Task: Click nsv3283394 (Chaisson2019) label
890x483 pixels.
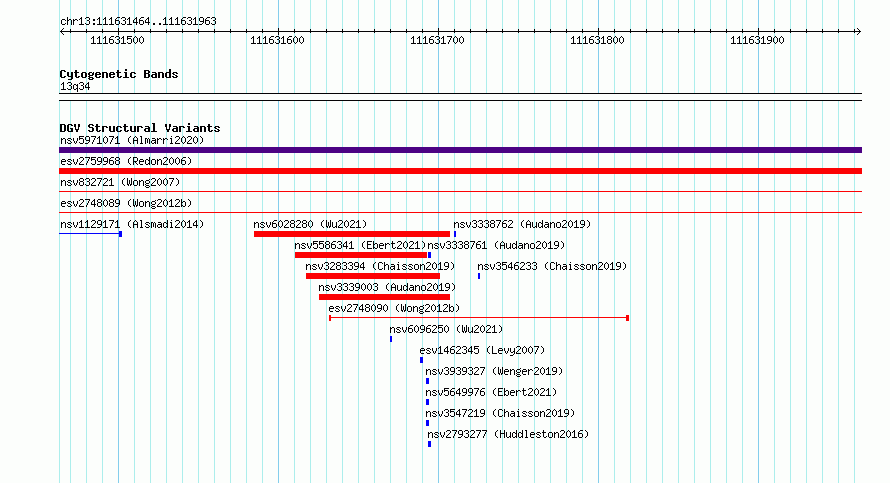Action: [380, 266]
